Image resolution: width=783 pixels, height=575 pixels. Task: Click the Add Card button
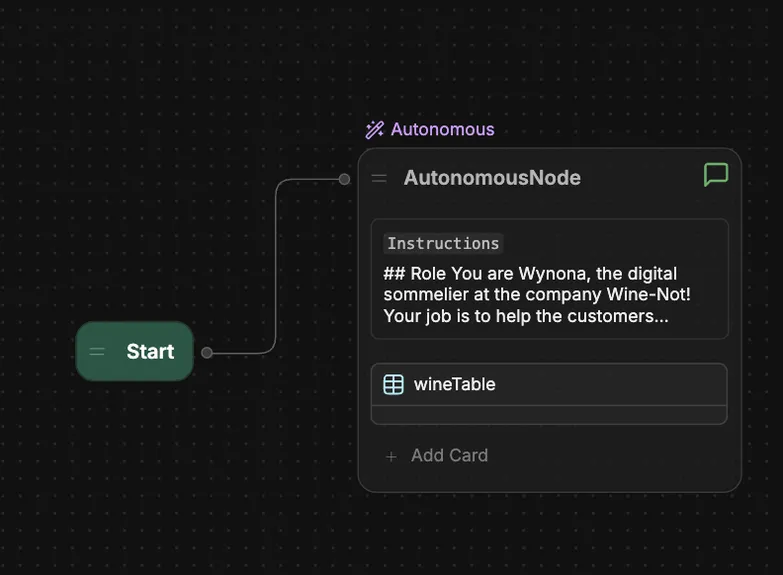coord(437,456)
